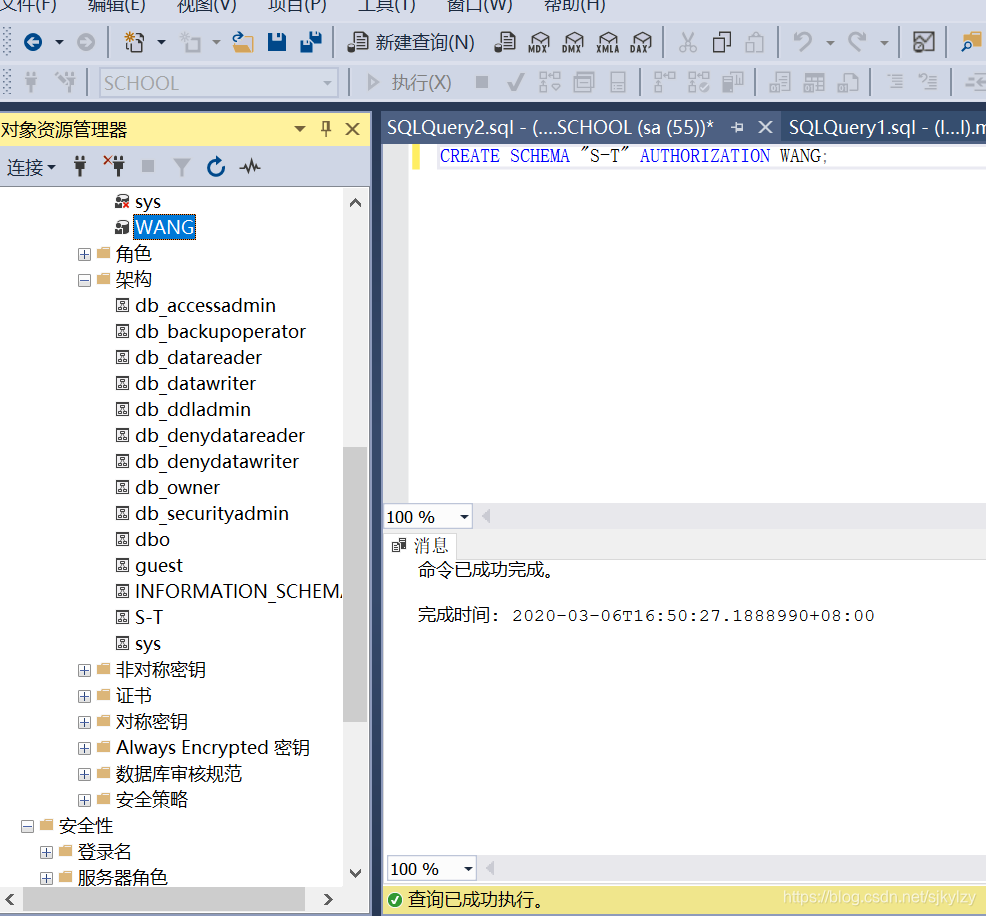Select the MDX query icon
The width and height of the screenshot is (986, 916).
point(539,42)
